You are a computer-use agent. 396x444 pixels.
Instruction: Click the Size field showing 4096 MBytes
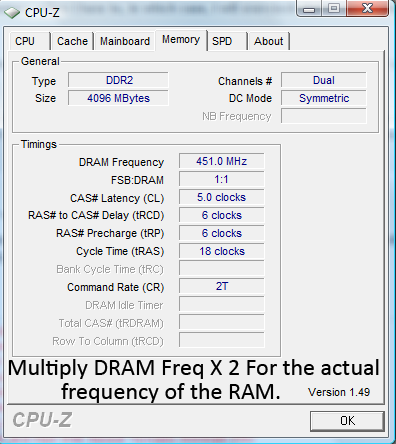pos(118,98)
